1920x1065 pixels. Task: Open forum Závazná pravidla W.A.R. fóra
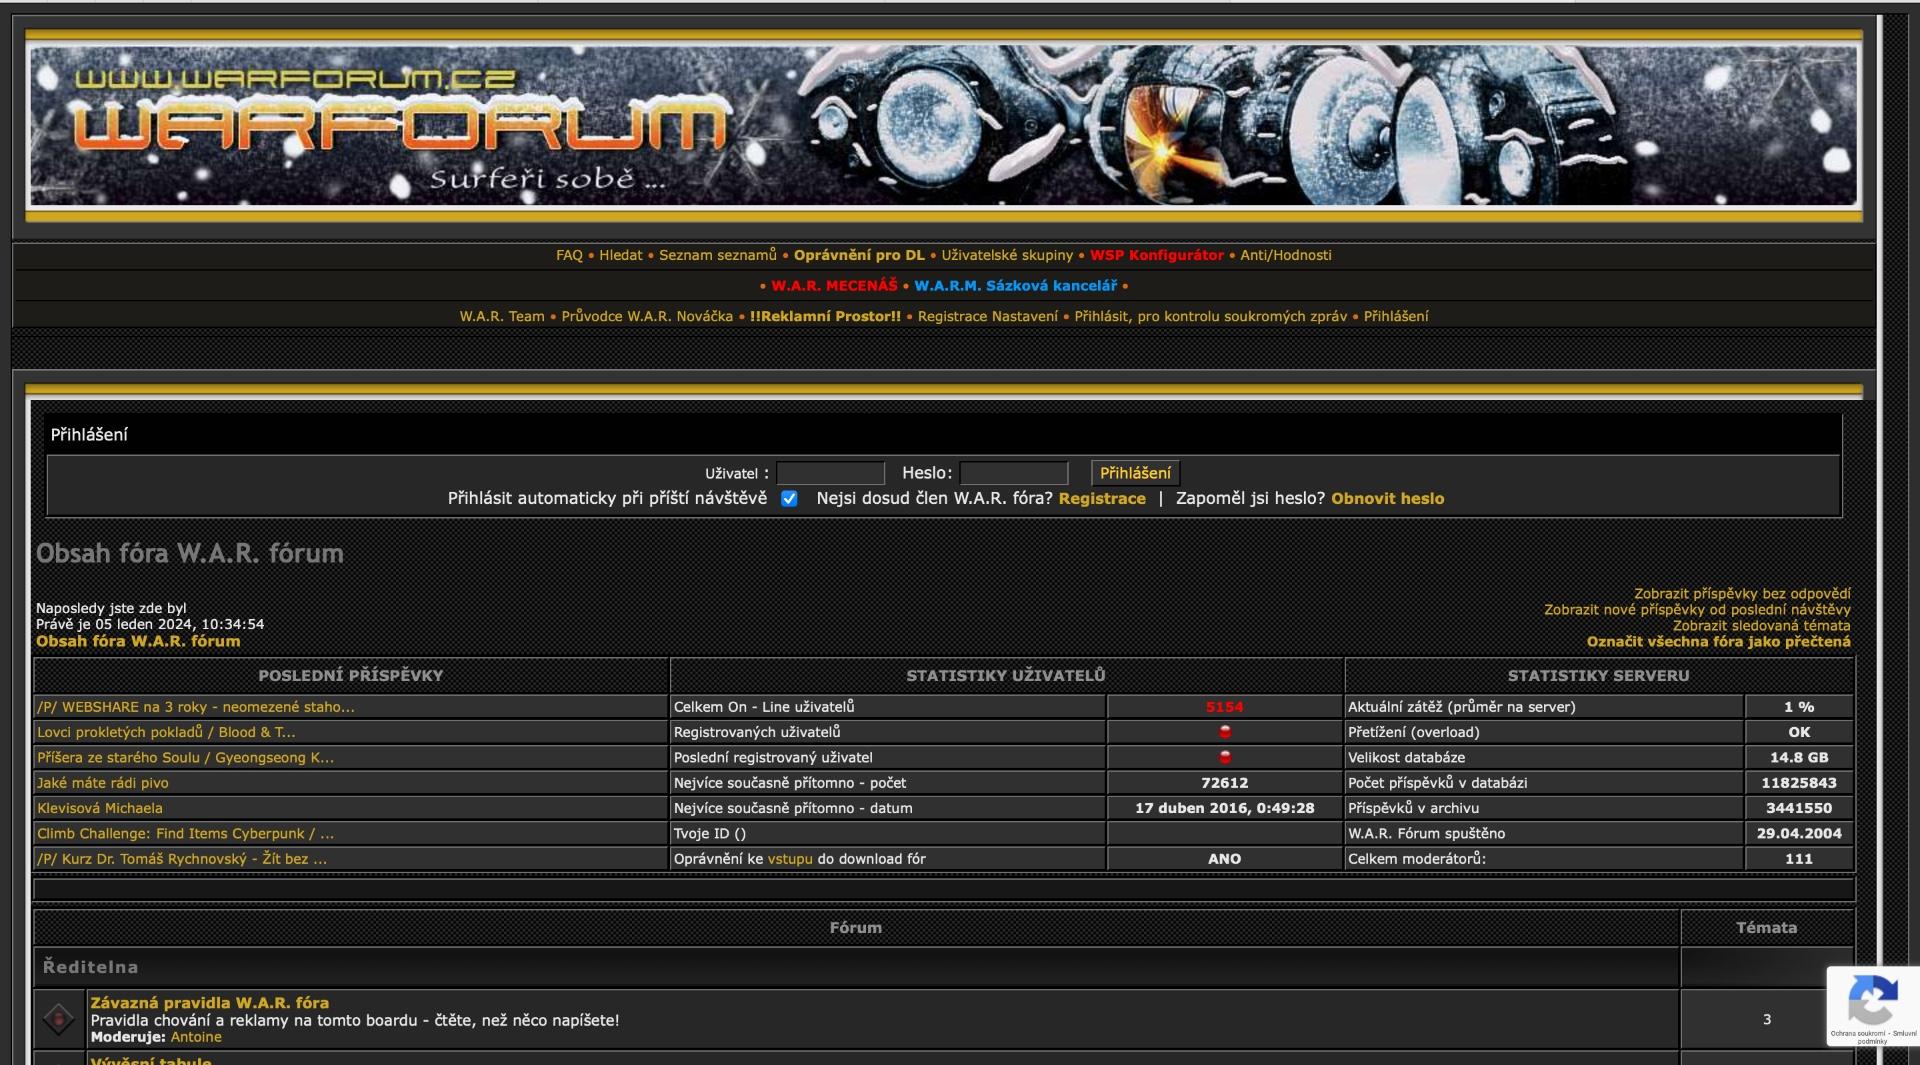(209, 1002)
